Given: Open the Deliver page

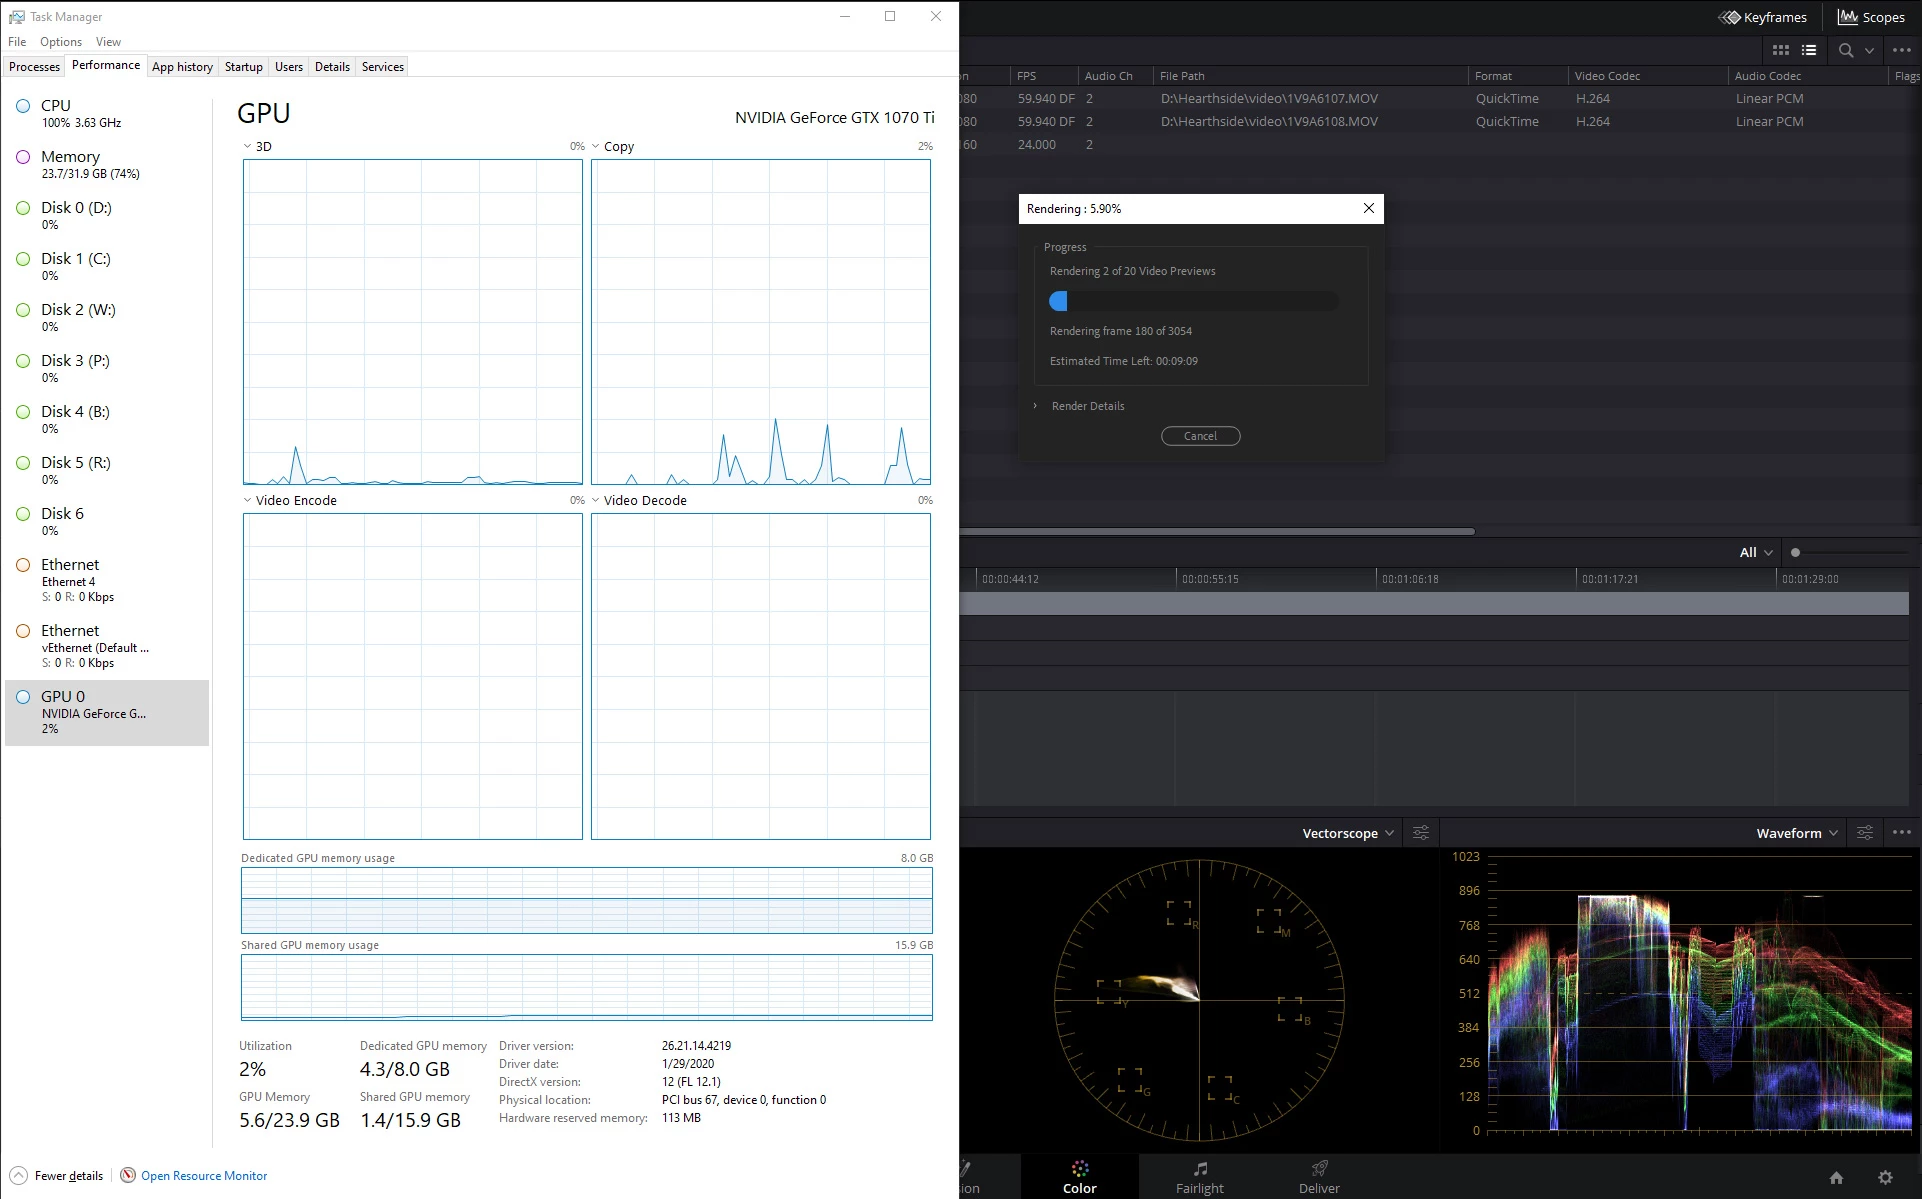Looking at the screenshot, I should tap(1318, 1177).
